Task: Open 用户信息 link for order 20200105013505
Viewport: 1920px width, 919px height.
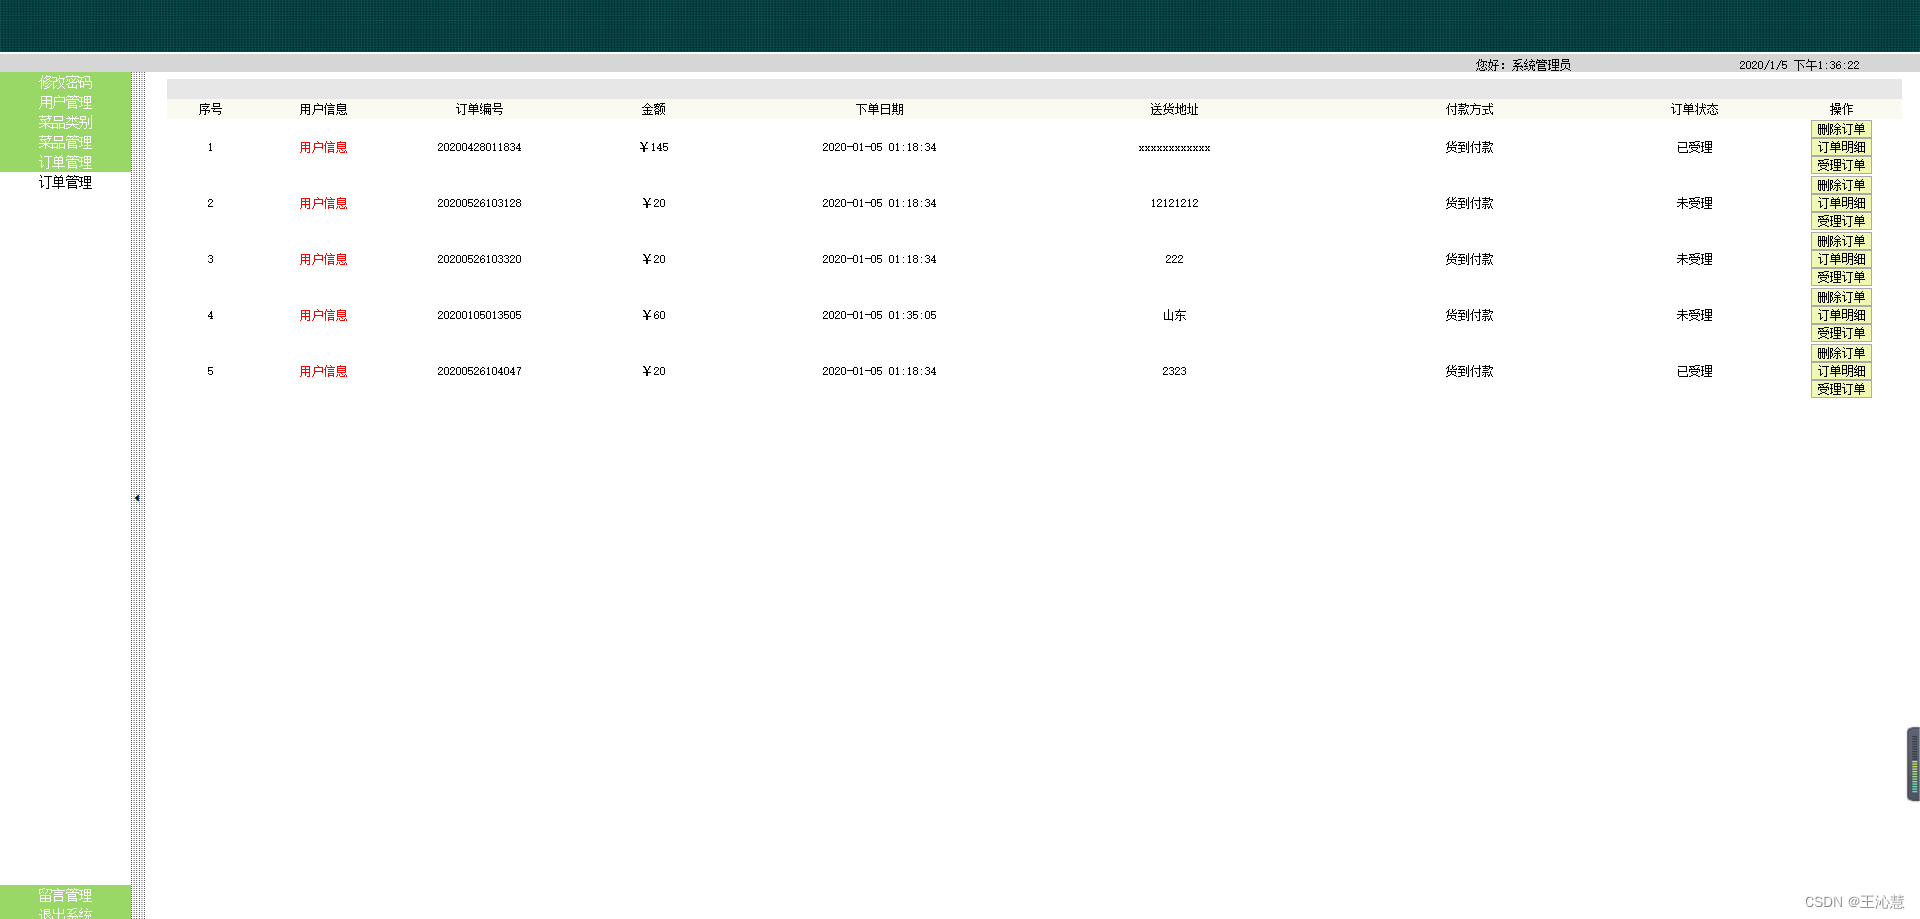Action: (x=323, y=315)
